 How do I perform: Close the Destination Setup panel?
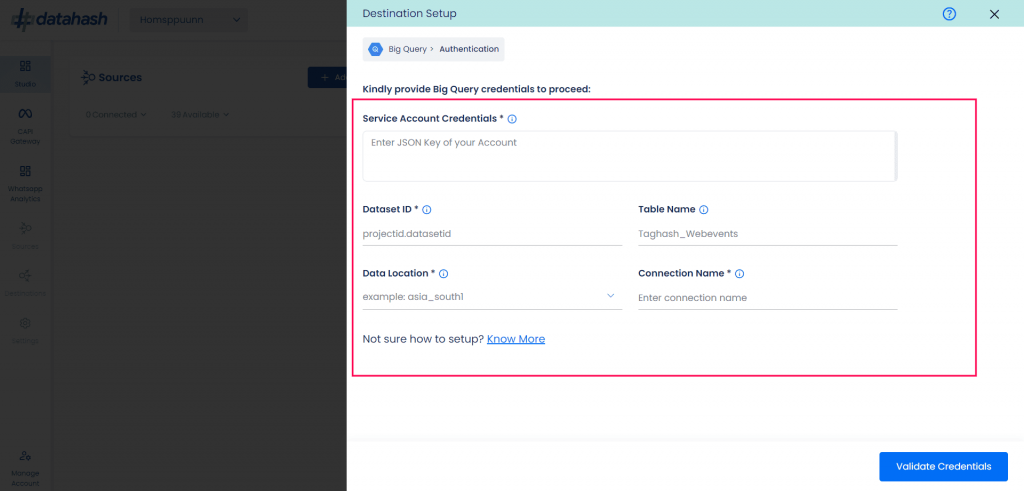coord(993,14)
